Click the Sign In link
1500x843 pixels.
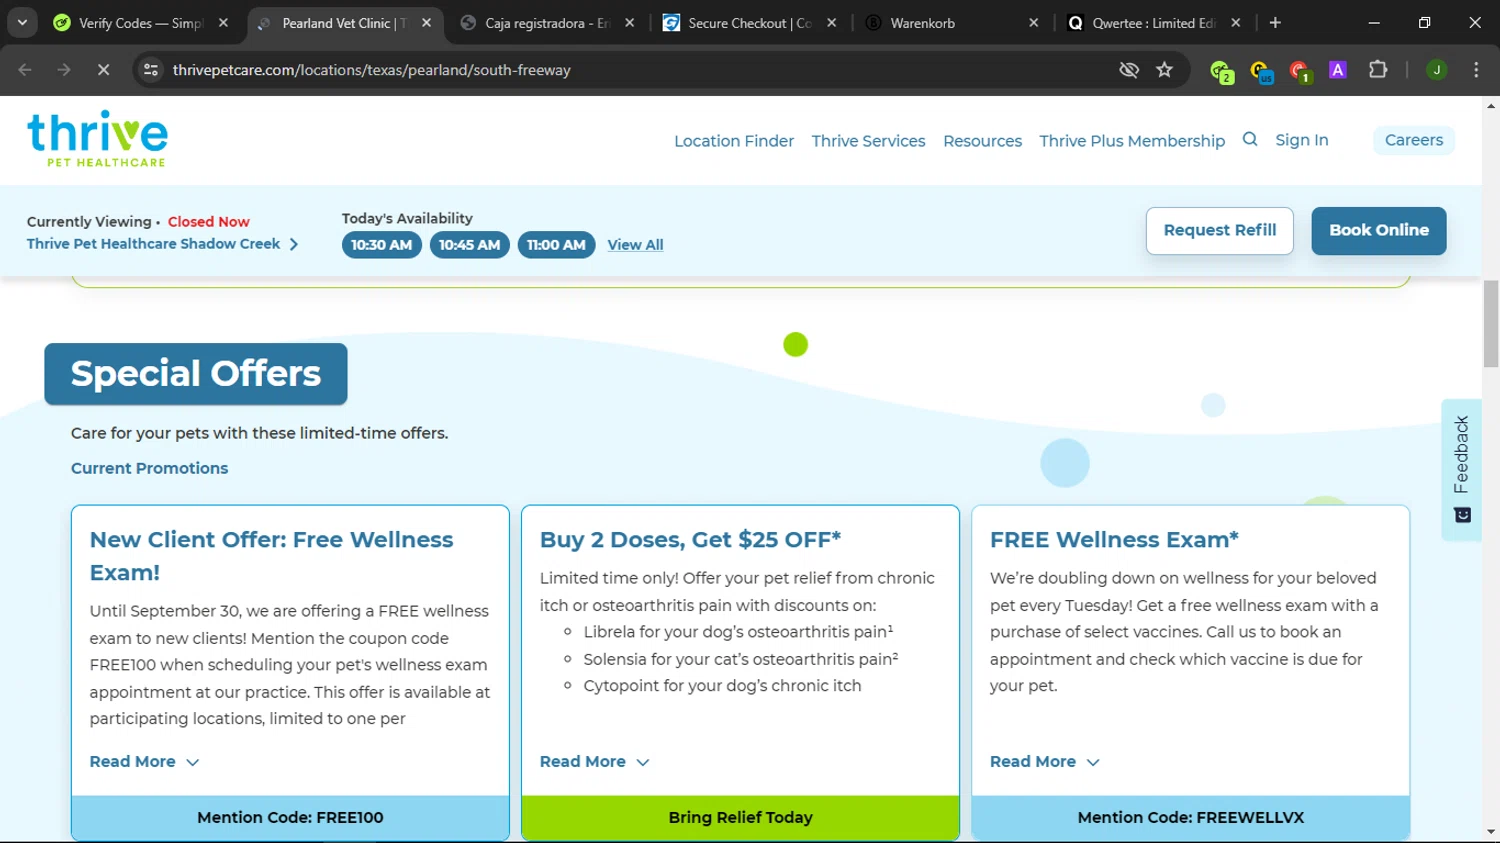click(x=1302, y=140)
